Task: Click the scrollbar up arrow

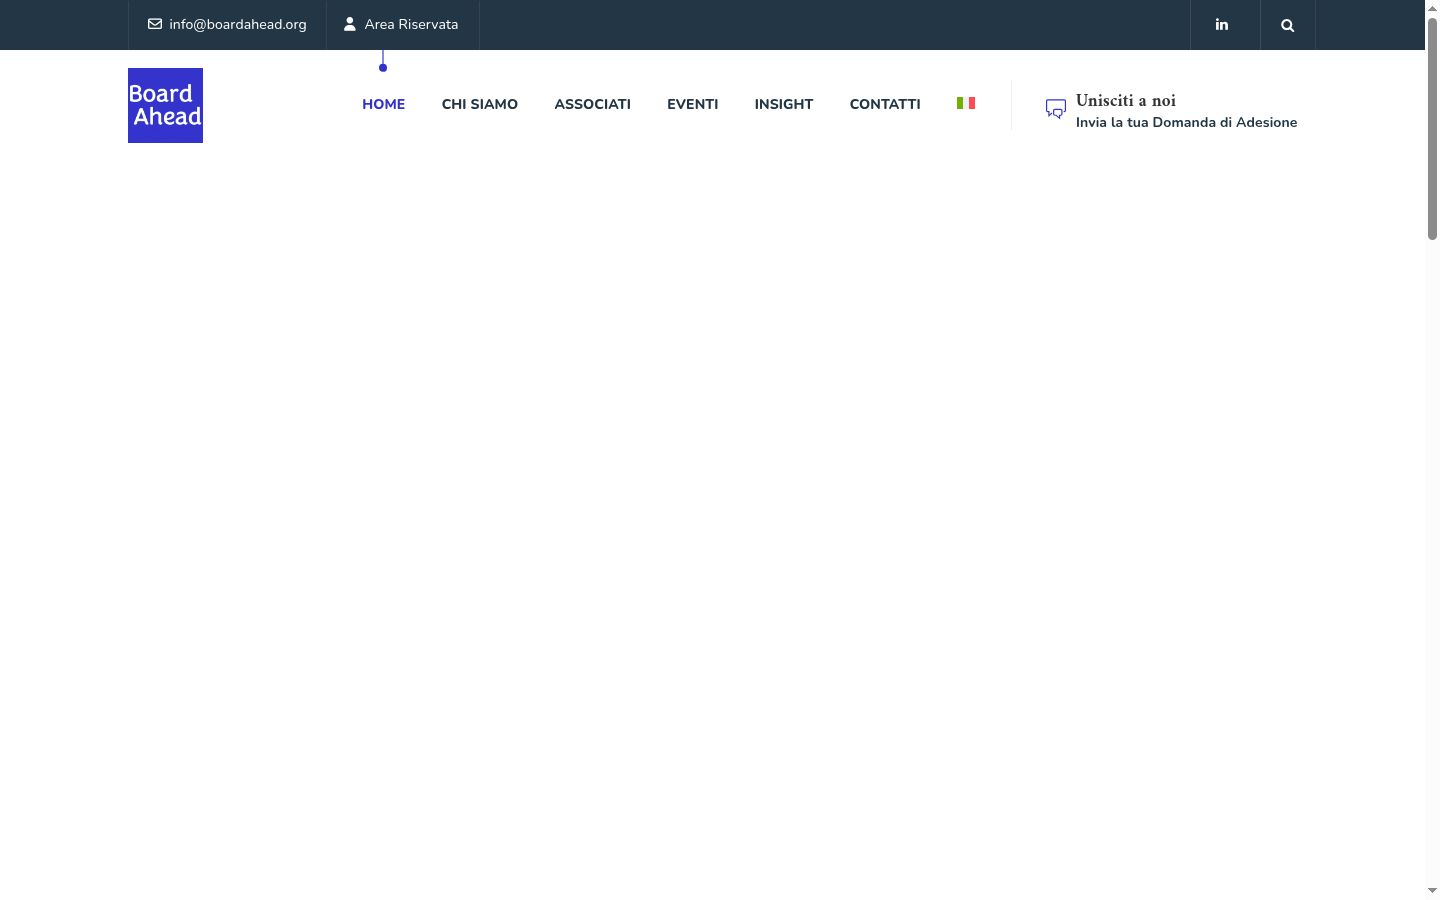Action: coord(1432,7)
